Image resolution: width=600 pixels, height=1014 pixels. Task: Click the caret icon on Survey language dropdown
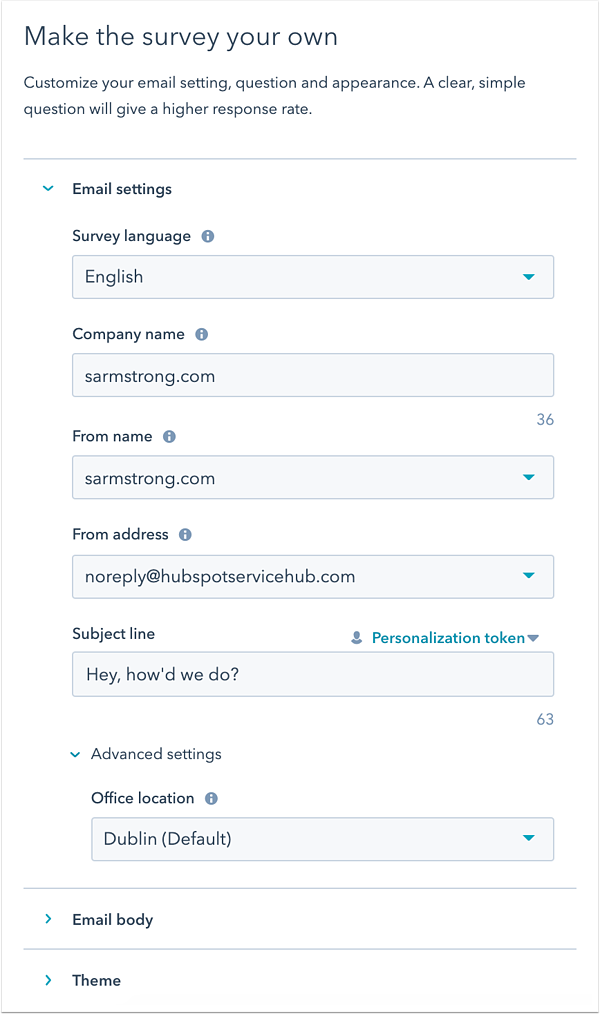pyautogui.click(x=528, y=277)
